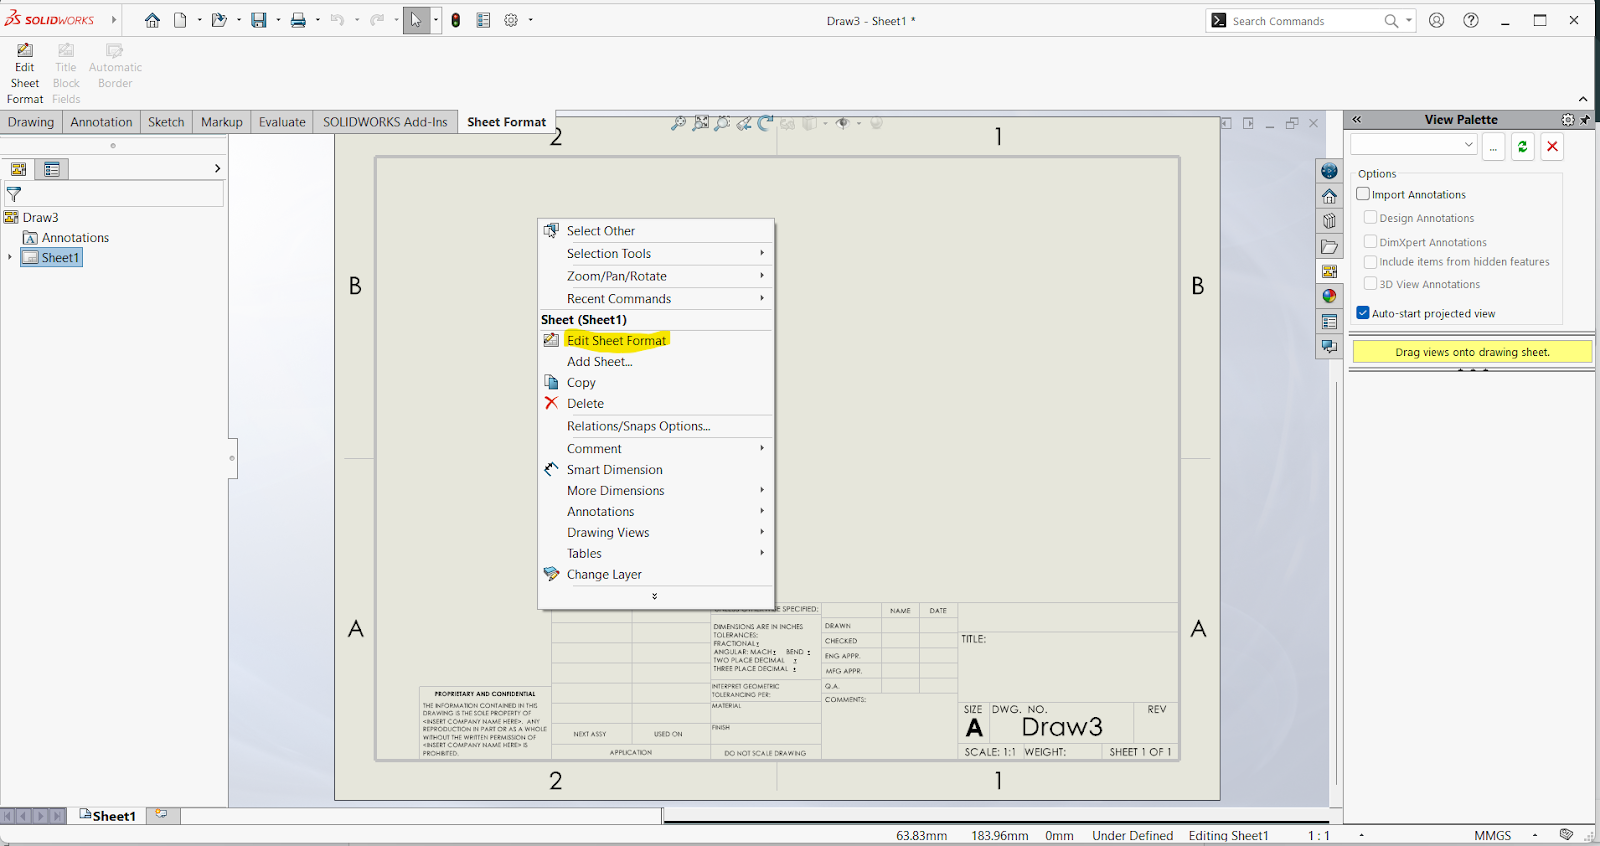
Task: Open the View Palette part dropdown
Action: coord(1468,145)
